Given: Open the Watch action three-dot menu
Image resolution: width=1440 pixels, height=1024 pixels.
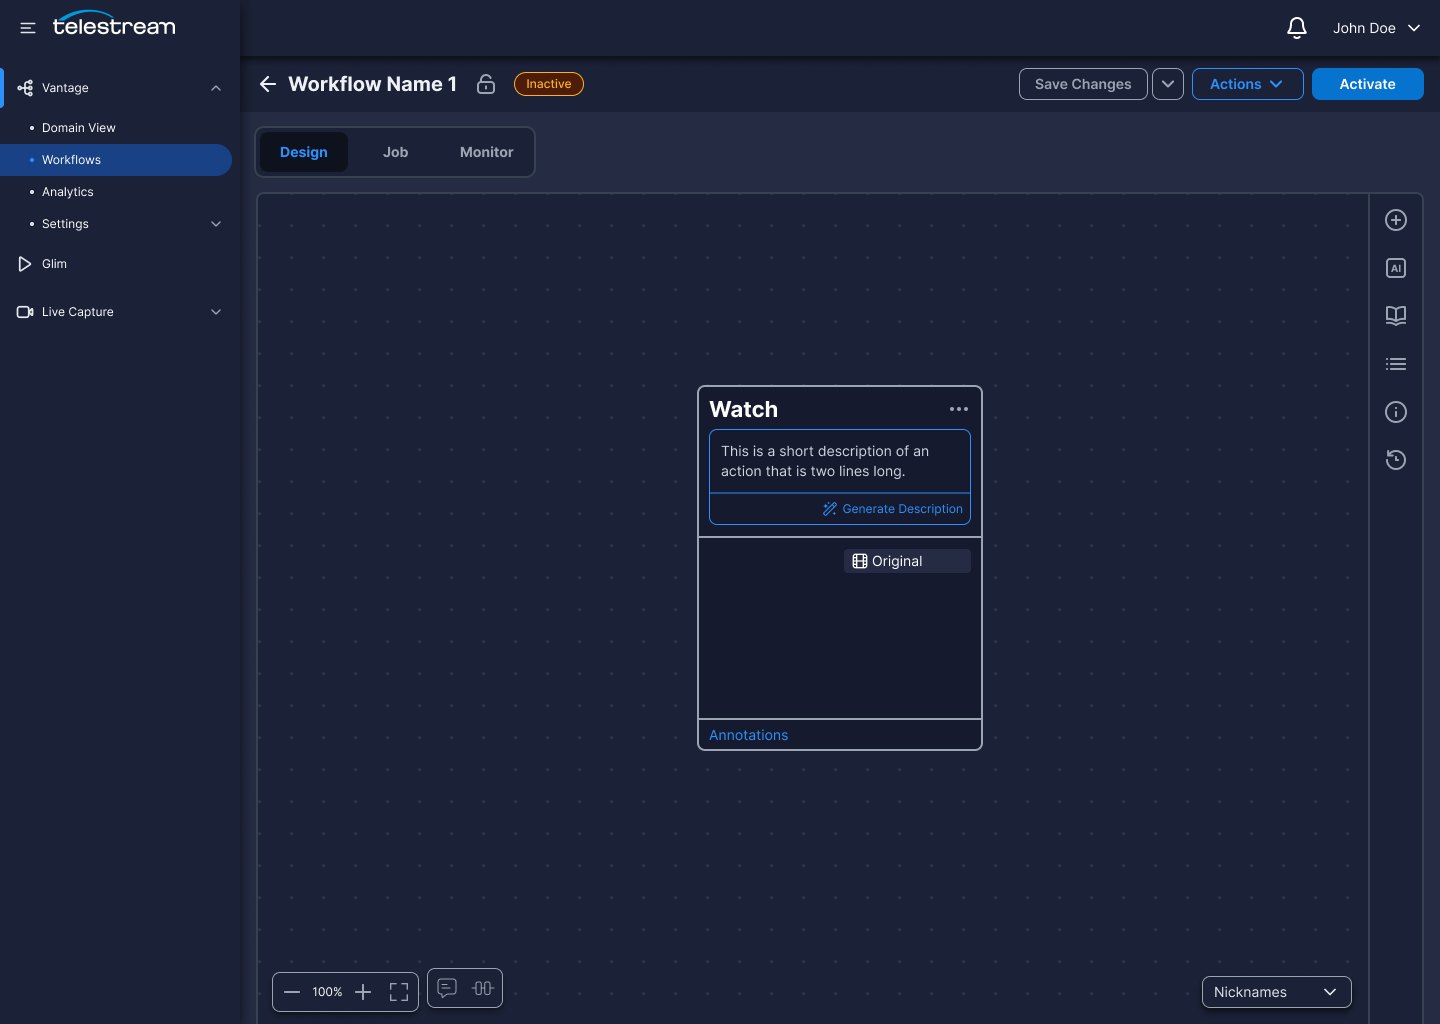Looking at the screenshot, I should tap(959, 409).
